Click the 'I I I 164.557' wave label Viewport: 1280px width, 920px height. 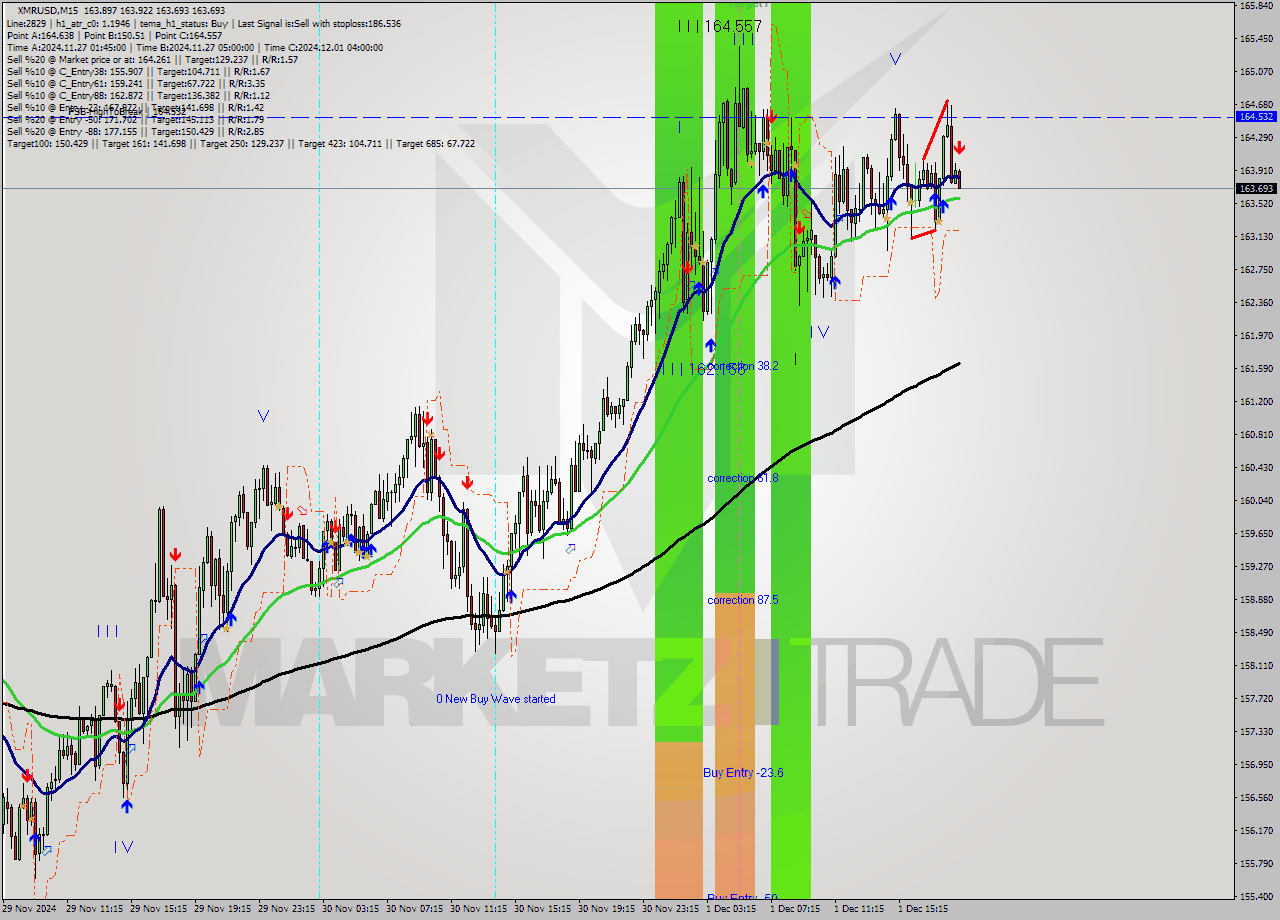coord(719,27)
